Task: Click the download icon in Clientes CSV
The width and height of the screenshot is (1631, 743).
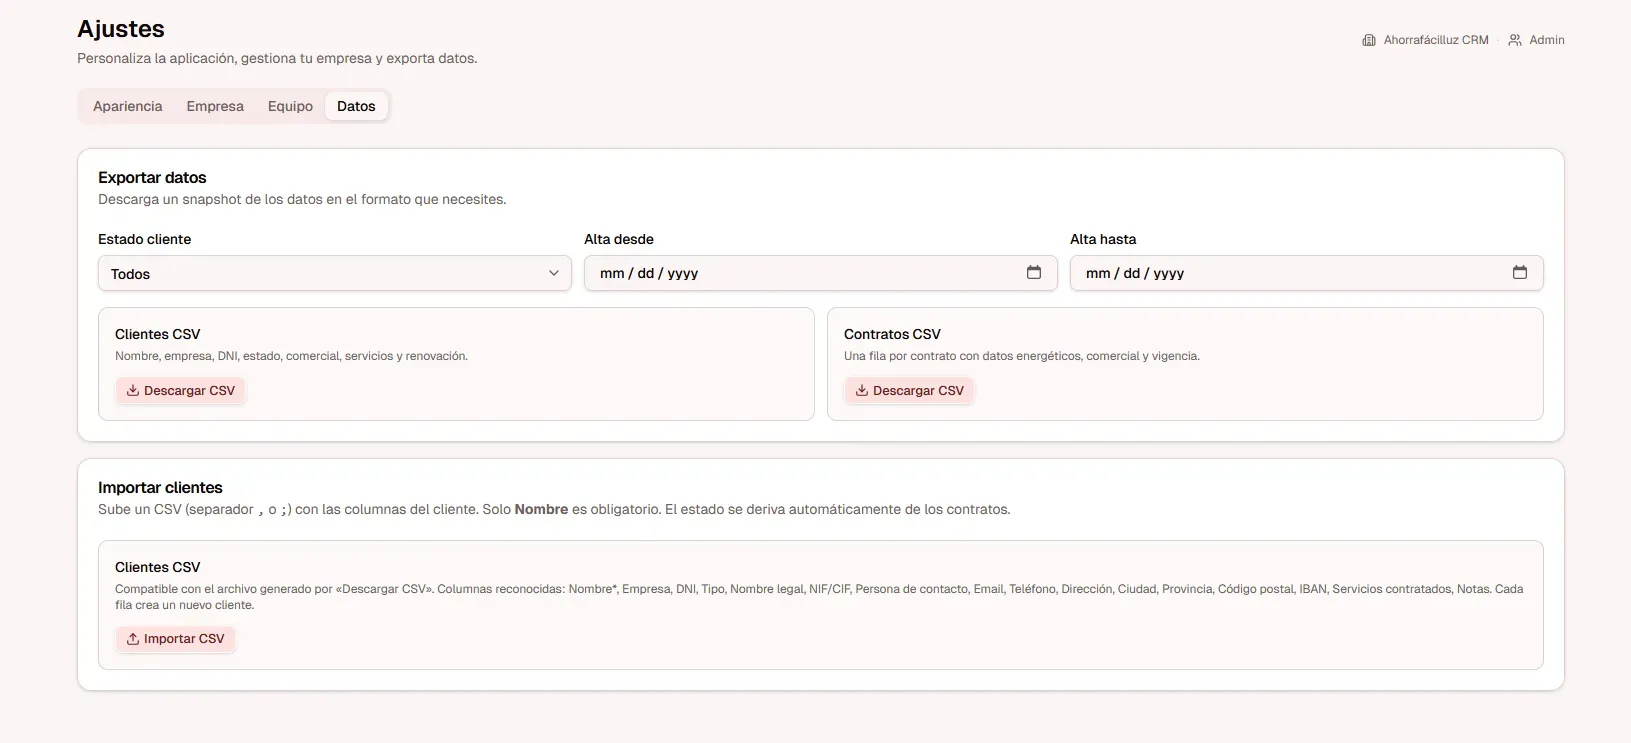Action: tap(133, 391)
